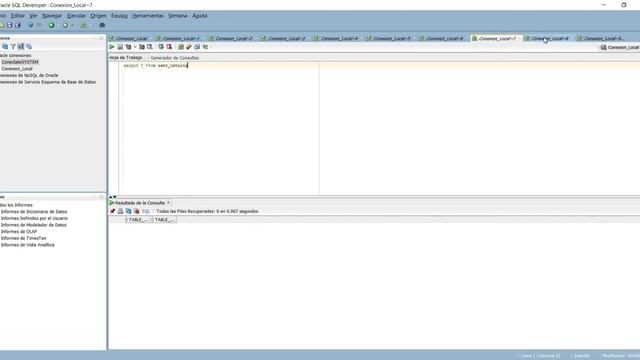Click the Rollback icon

click(169, 47)
